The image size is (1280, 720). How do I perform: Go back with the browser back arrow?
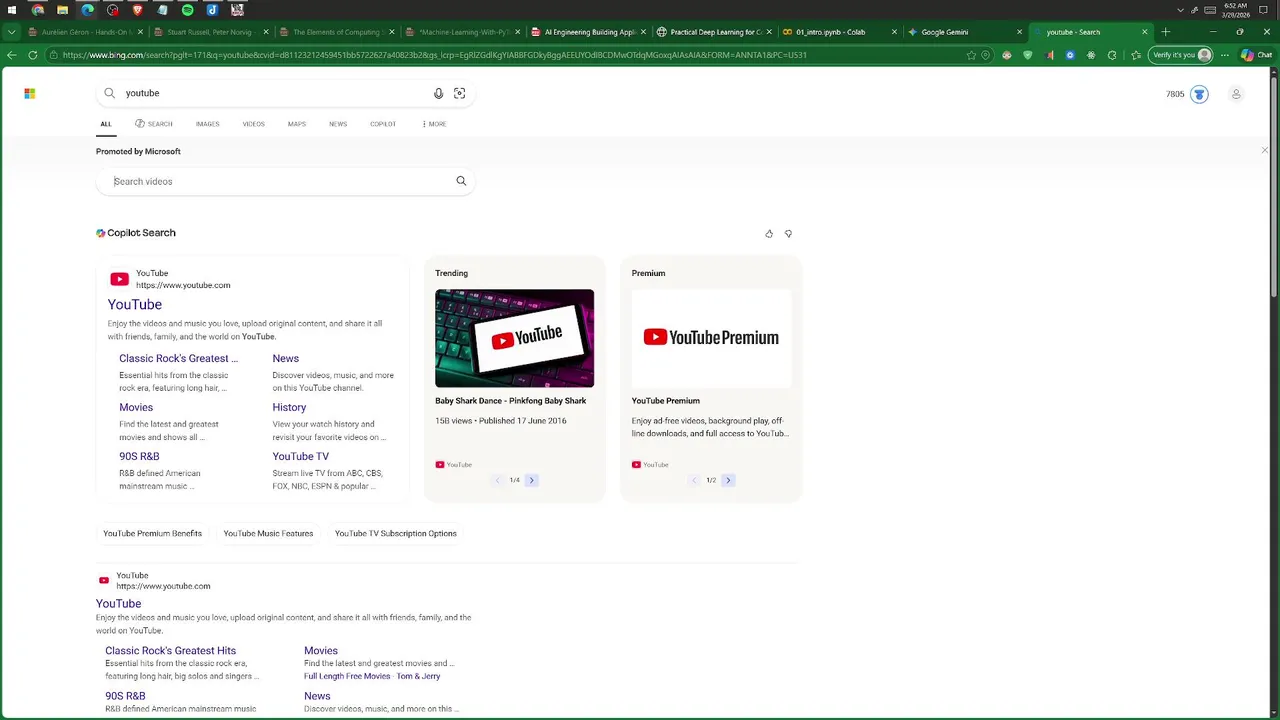click(x=11, y=55)
